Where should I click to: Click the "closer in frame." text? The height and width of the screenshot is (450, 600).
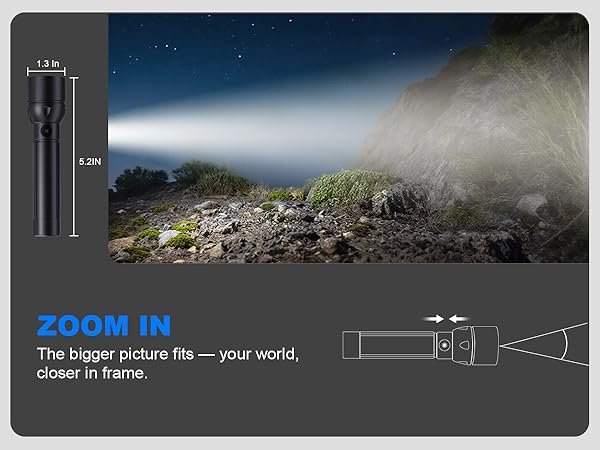pos(92,373)
